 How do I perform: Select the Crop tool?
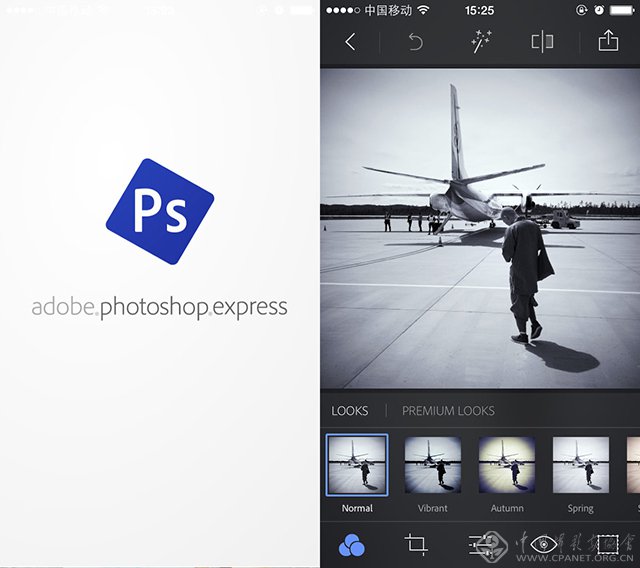[416, 544]
